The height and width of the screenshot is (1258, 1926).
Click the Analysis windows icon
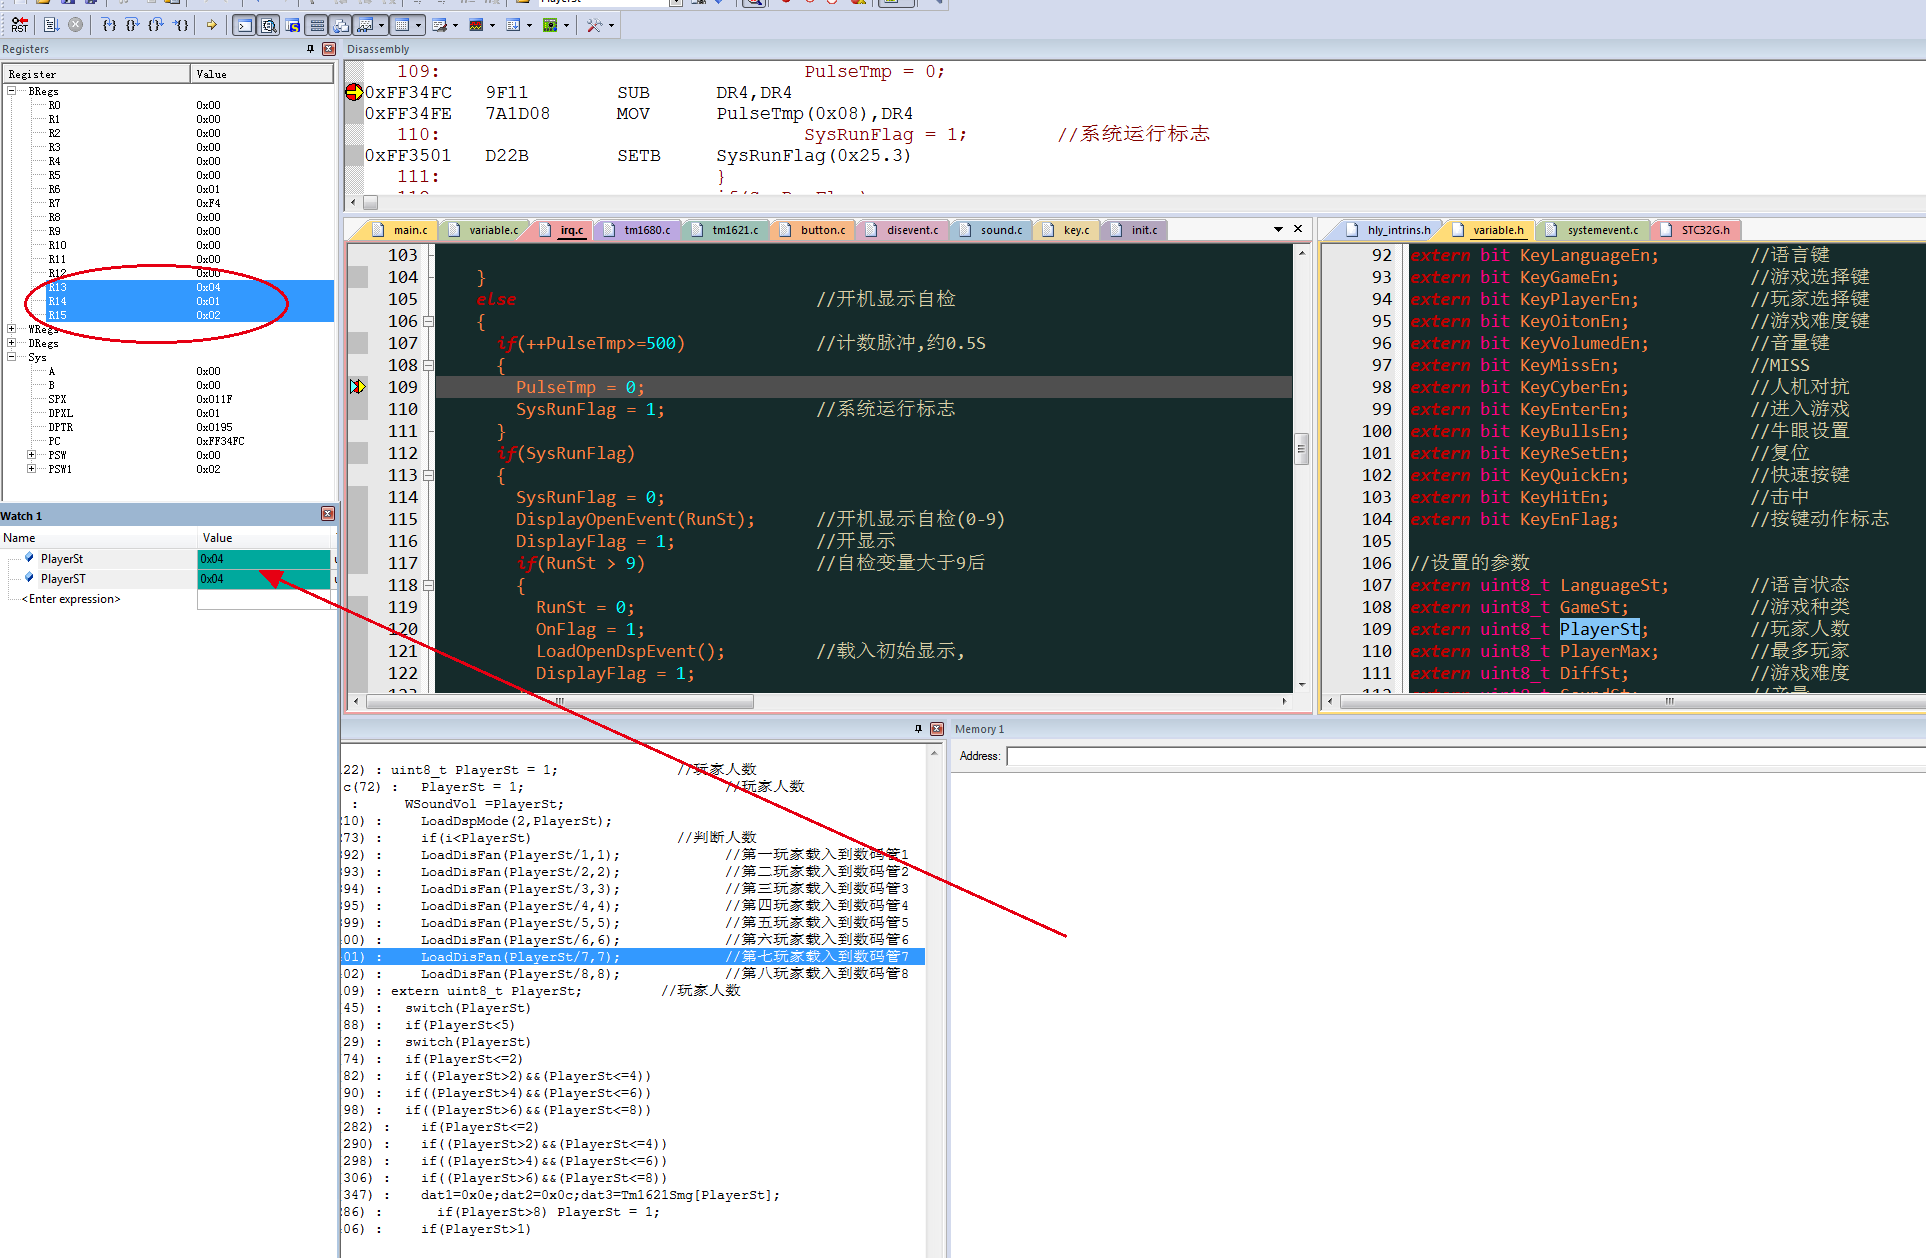pos(476,25)
